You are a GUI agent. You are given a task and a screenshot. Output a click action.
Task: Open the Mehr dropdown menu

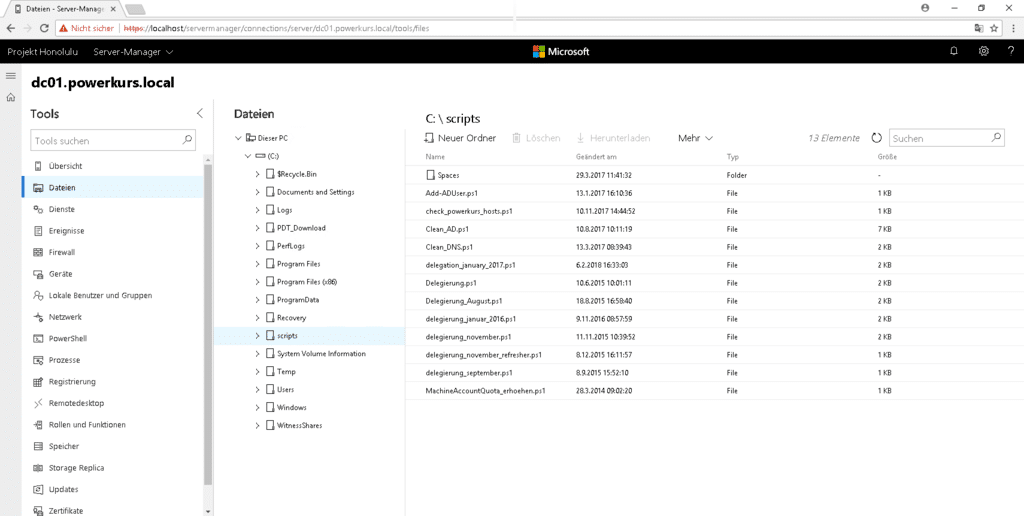pos(695,138)
